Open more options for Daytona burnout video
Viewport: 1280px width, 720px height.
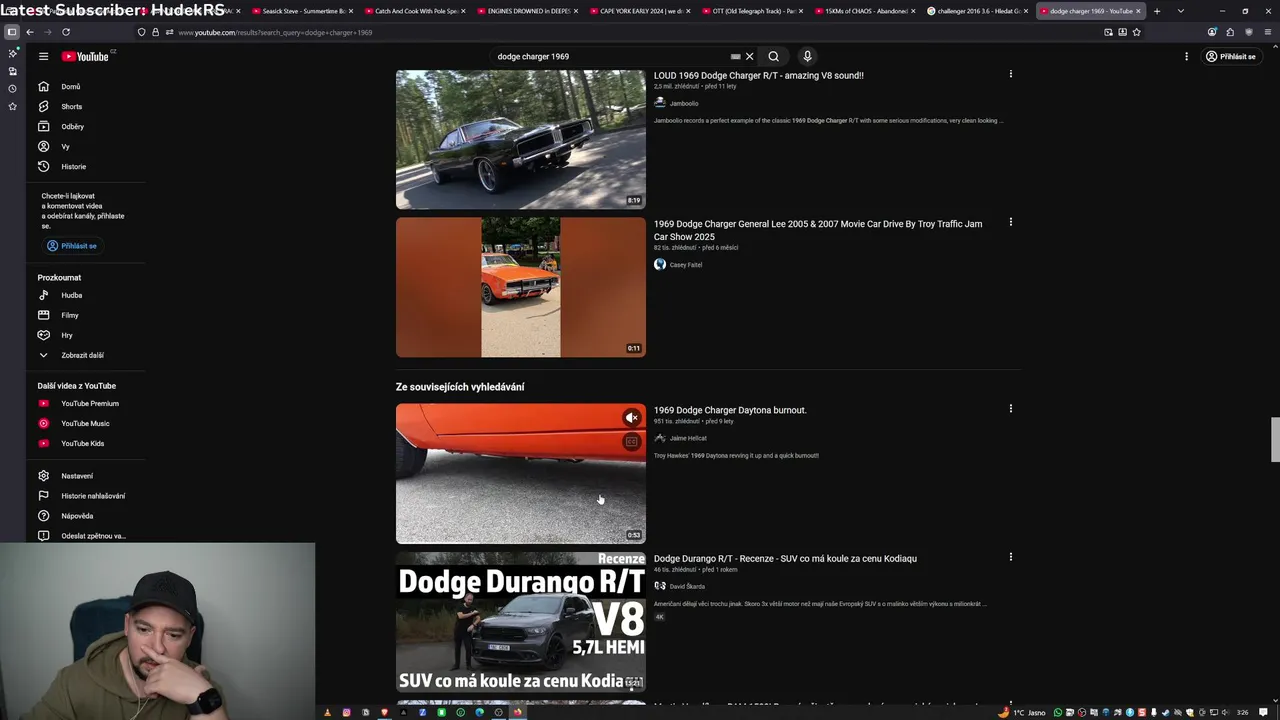[1011, 408]
